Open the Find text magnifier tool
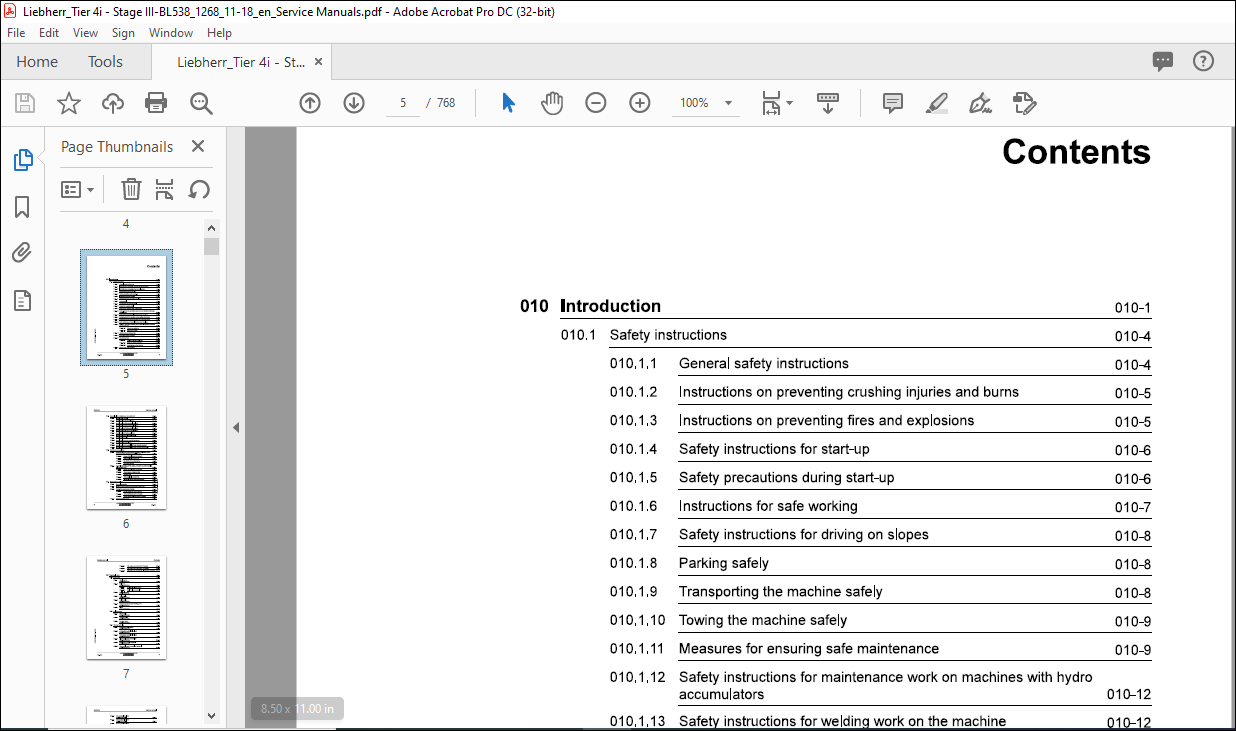The height and width of the screenshot is (731, 1236). point(201,103)
